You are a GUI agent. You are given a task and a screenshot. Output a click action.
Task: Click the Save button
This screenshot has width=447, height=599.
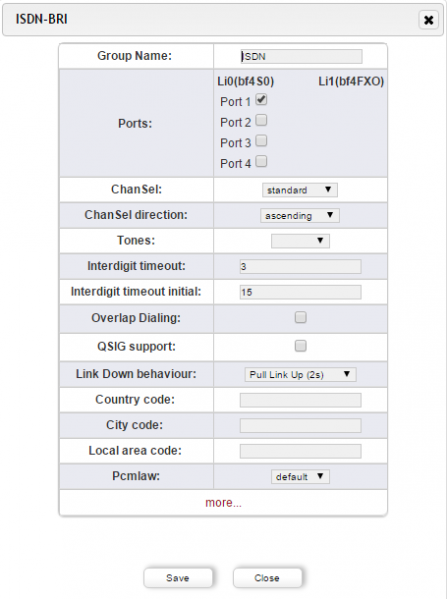[178, 578]
